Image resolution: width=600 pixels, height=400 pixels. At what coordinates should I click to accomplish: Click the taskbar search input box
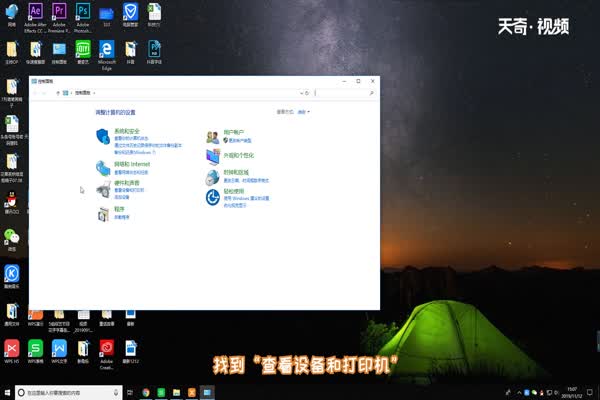click(x=69, y=392)
